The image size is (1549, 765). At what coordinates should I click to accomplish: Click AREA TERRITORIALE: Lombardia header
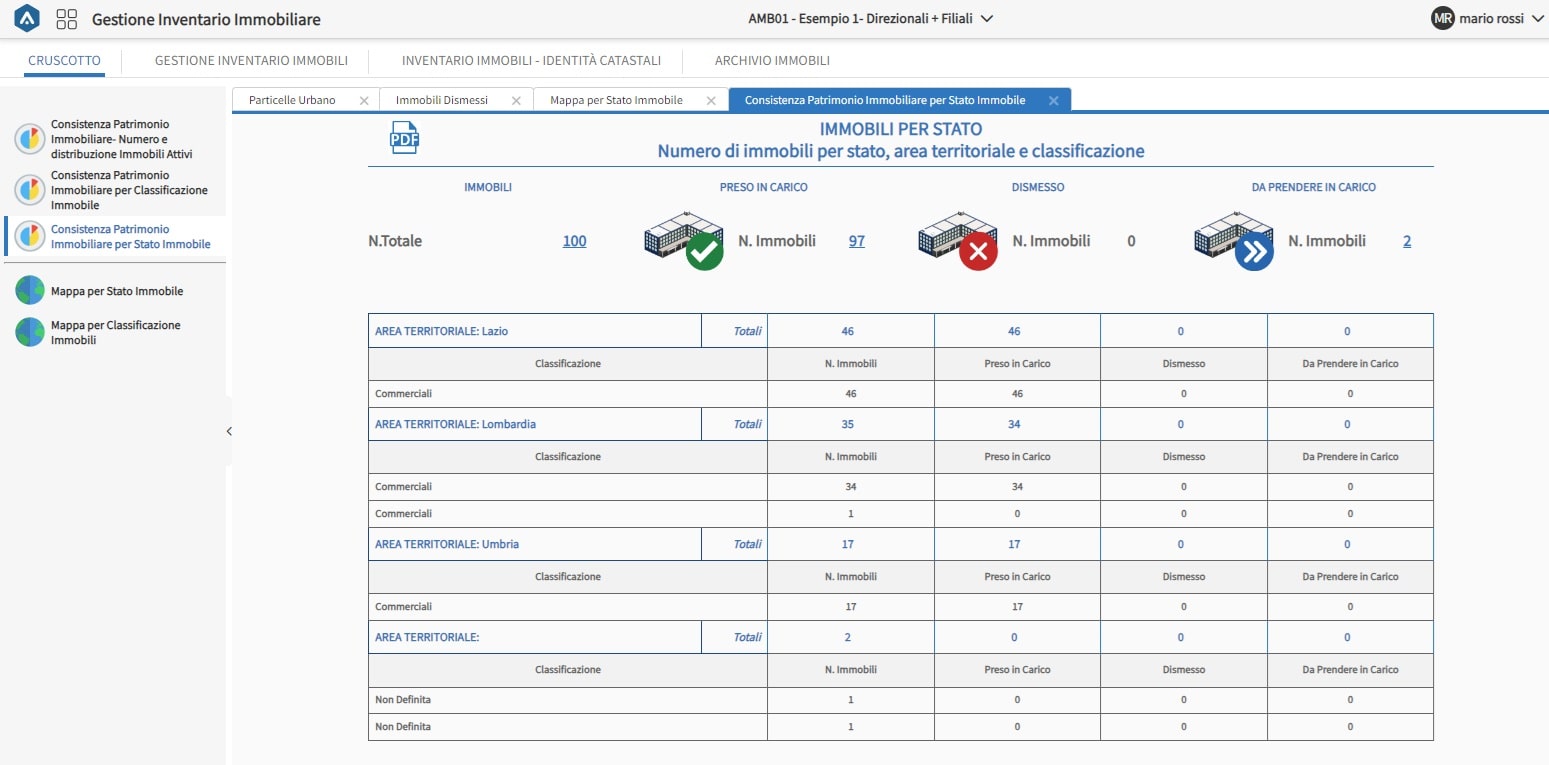(455, 424)
